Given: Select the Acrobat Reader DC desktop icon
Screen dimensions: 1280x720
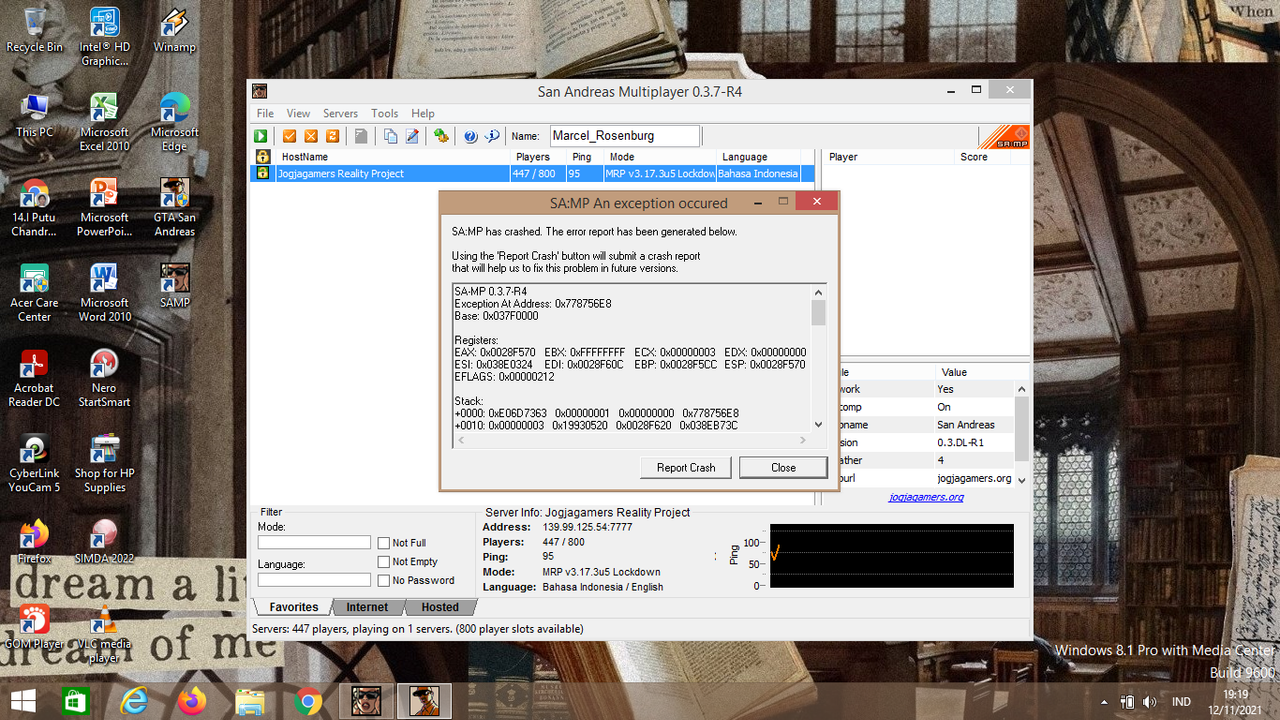Looking at the screenshot, I should pyautogui.click(x=34, y=378).
